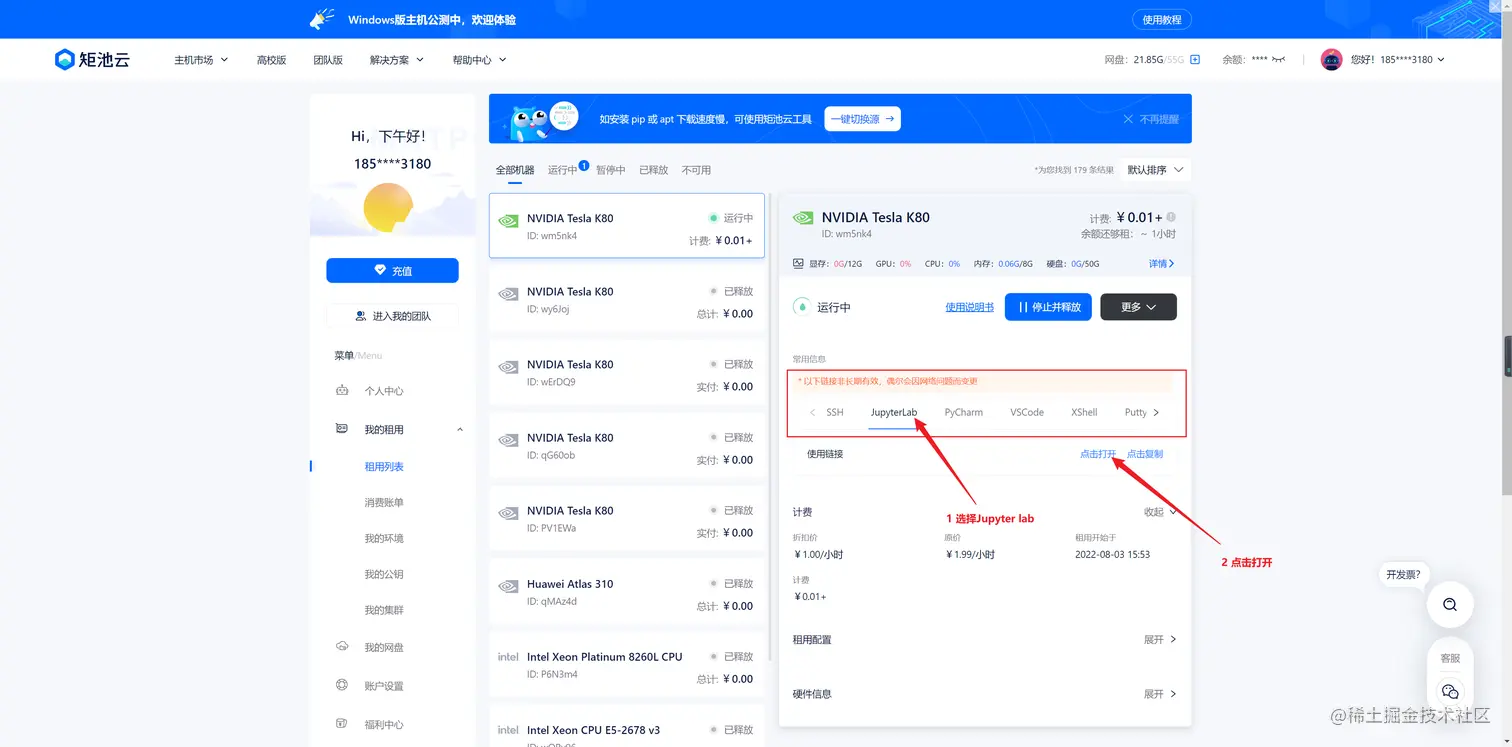Click the monitor stats icon beside 显存

tap(798, 264)
